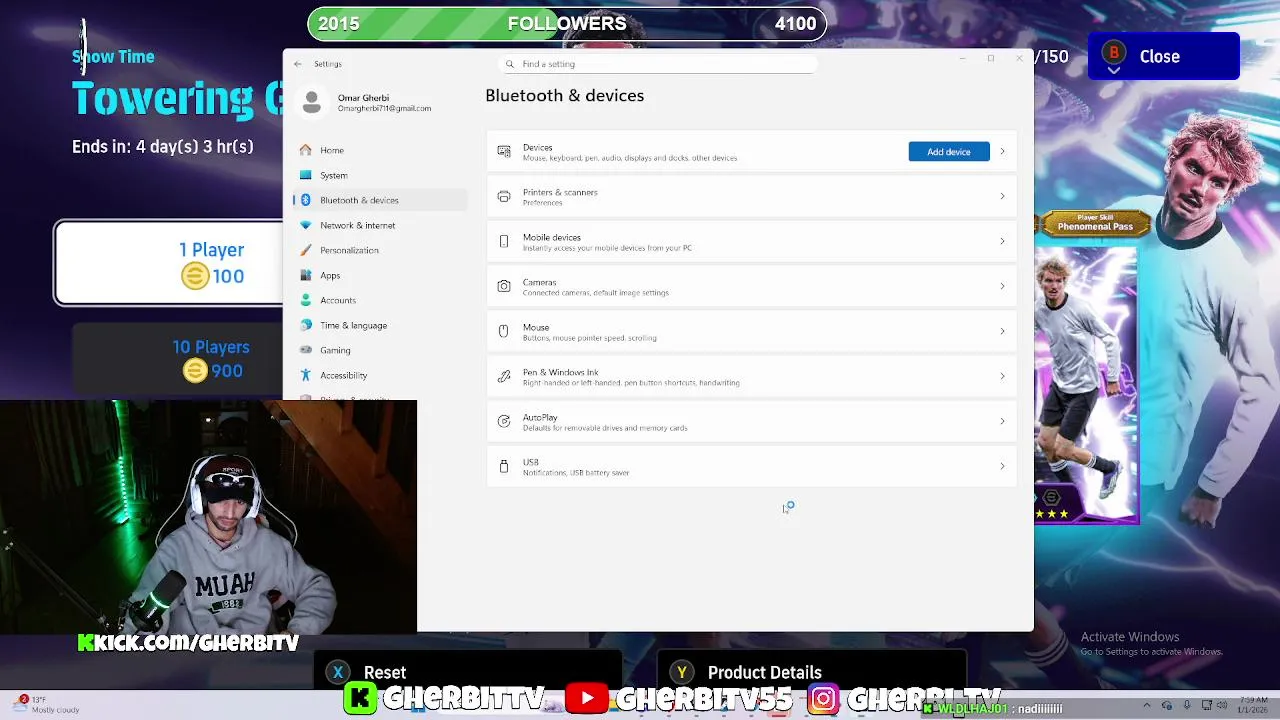Click the 'Ends in: 4 day(s) 3 hr(s)' text
This screenshot has height=720, width=1280.
(x=163, y=147)
